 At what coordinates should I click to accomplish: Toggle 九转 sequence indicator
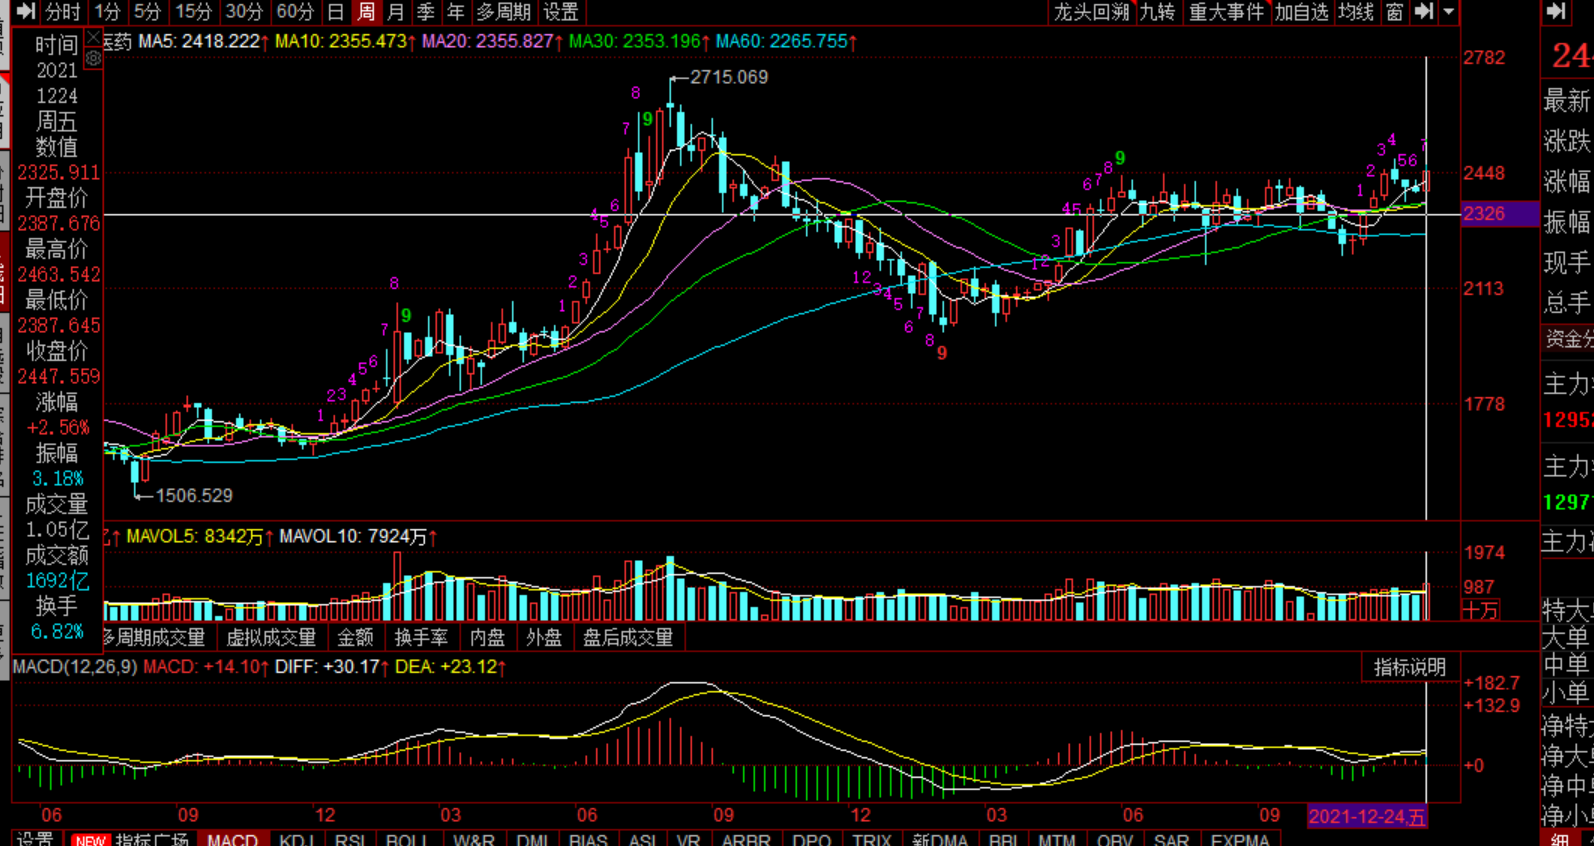pos(1157,12)
